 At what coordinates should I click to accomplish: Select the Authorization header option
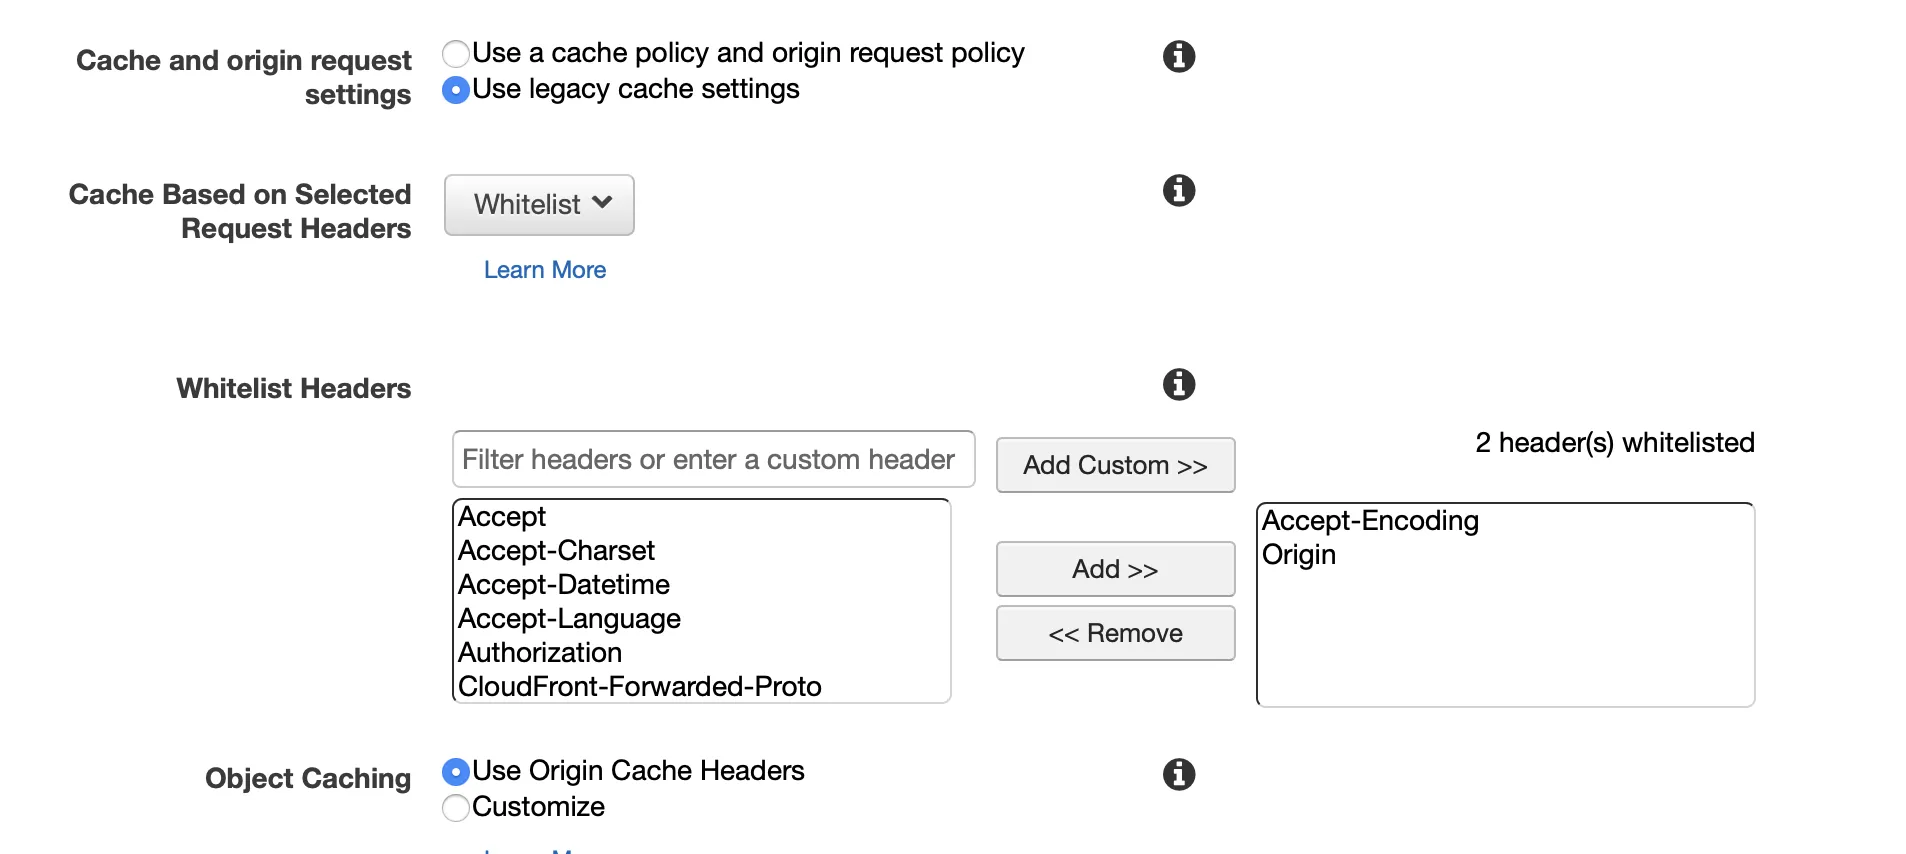[540, 653]
